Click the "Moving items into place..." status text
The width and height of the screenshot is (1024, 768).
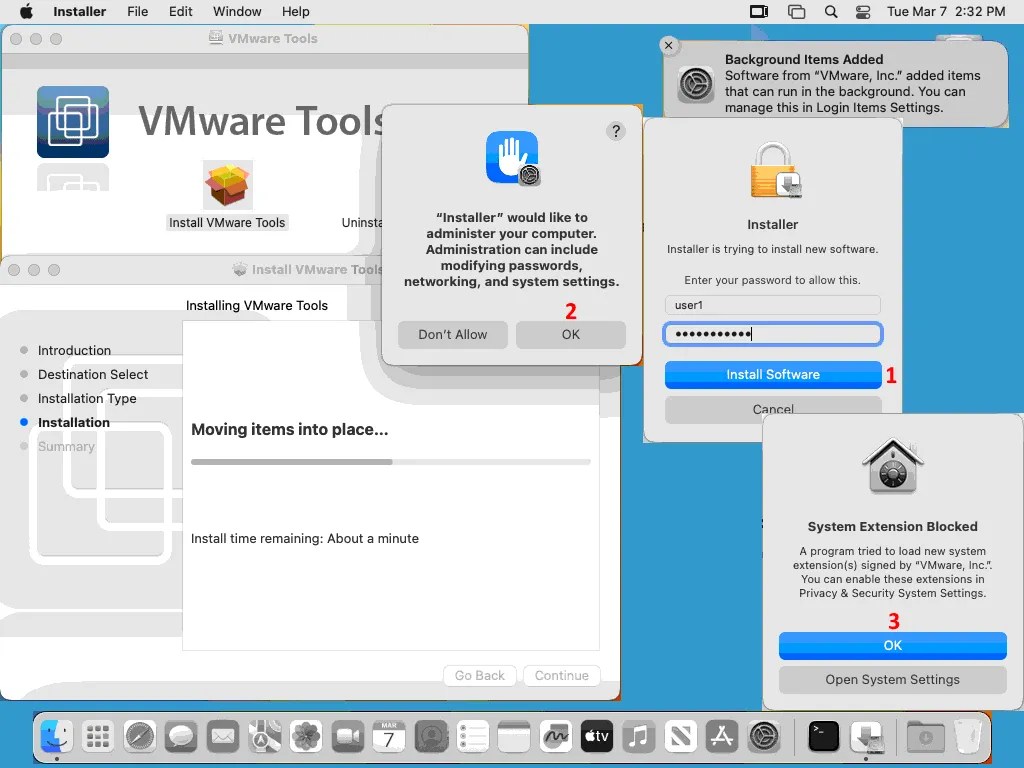point(289,430)
